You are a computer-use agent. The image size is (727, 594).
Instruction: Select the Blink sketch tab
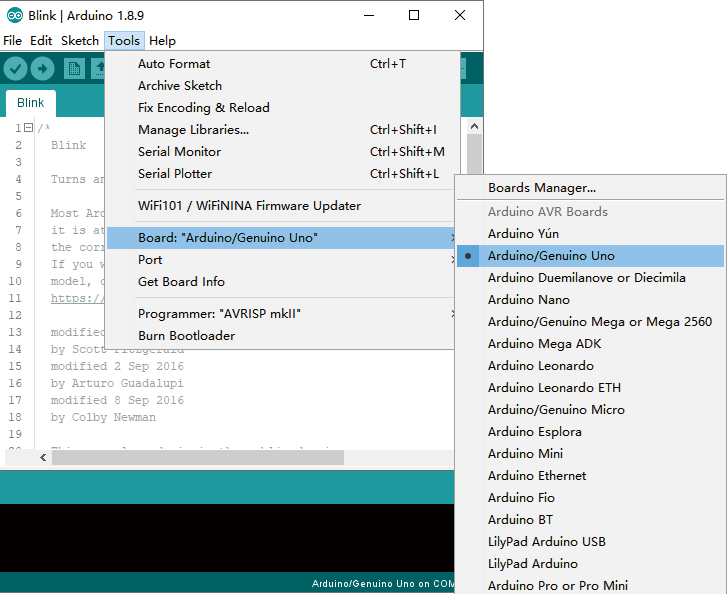31,103
